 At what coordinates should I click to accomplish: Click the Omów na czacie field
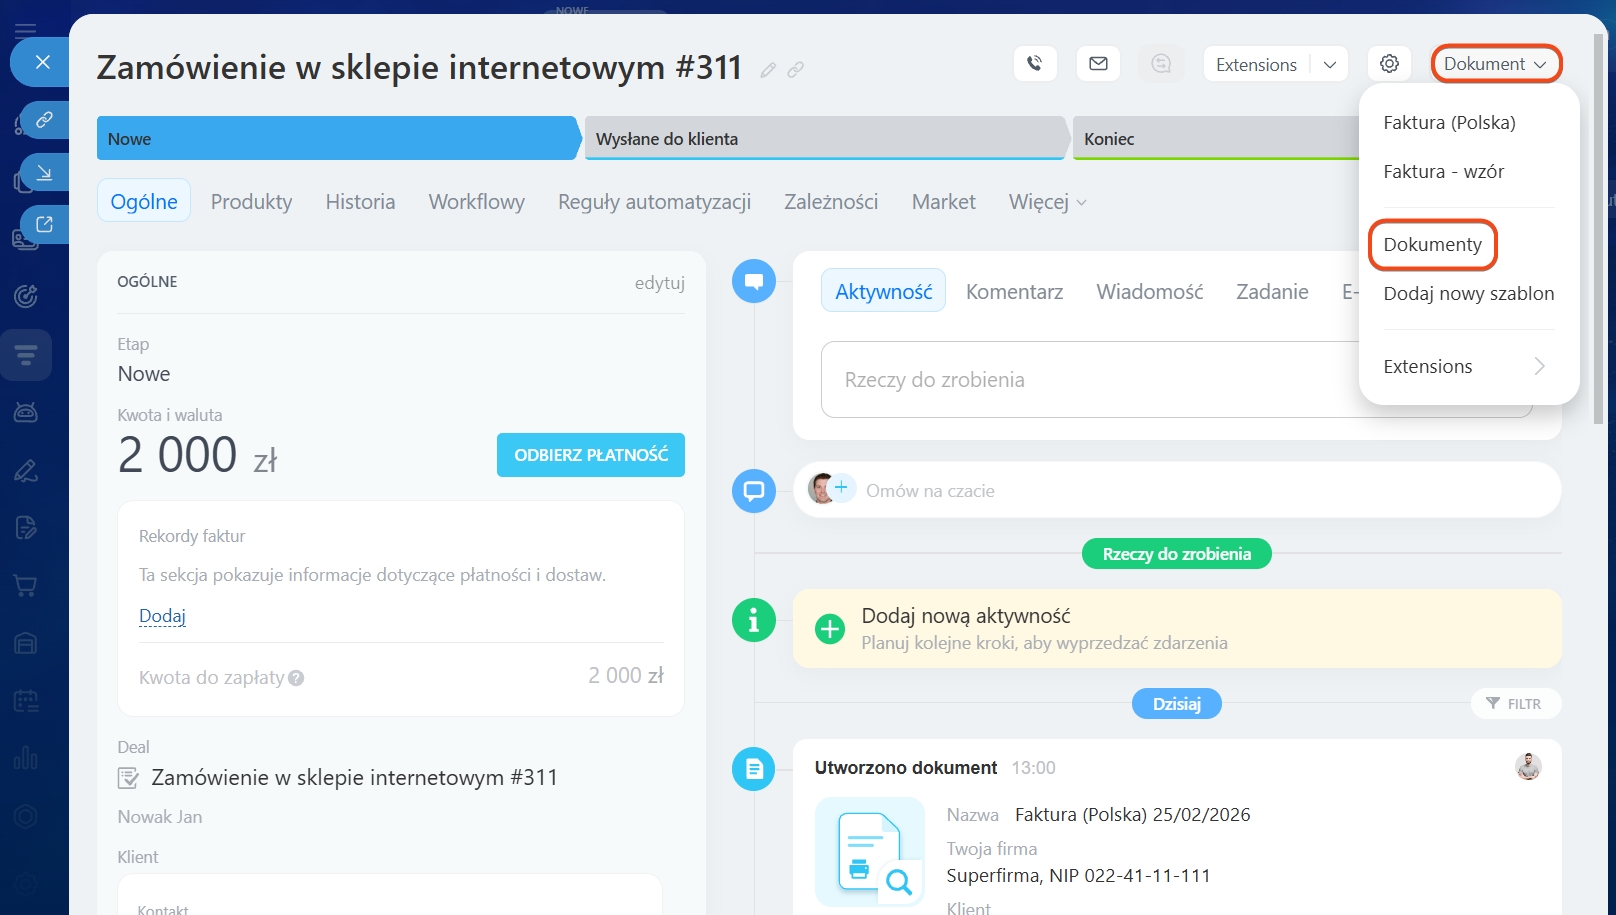tap(1177, 490)
